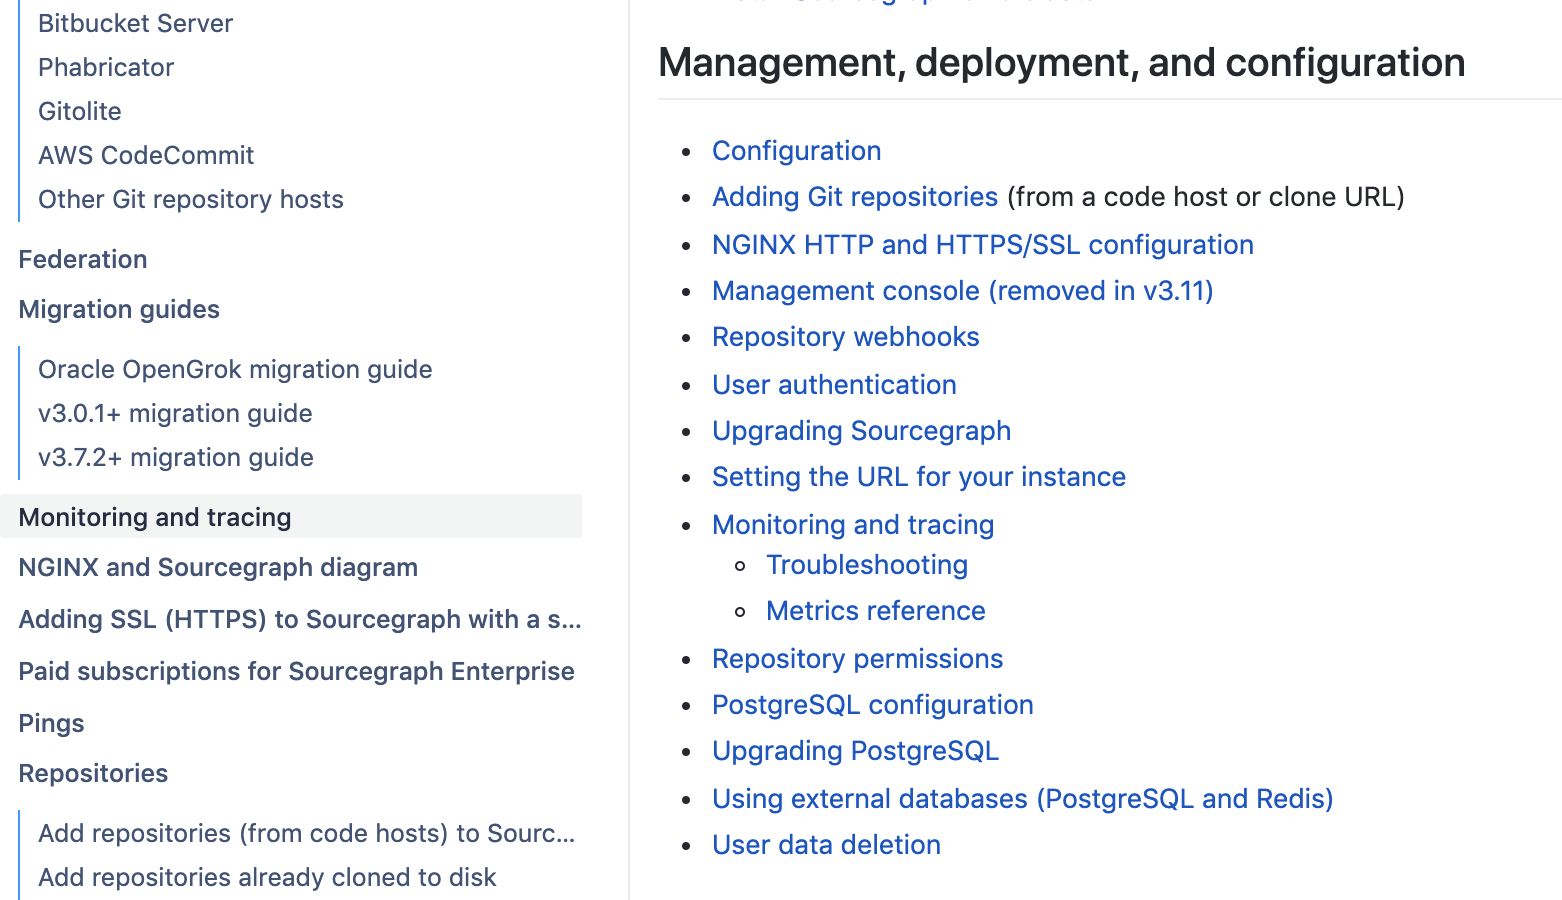Open v3.7.2+ migration guide
The image size is (1562, 900).
[x=176, y=457]
